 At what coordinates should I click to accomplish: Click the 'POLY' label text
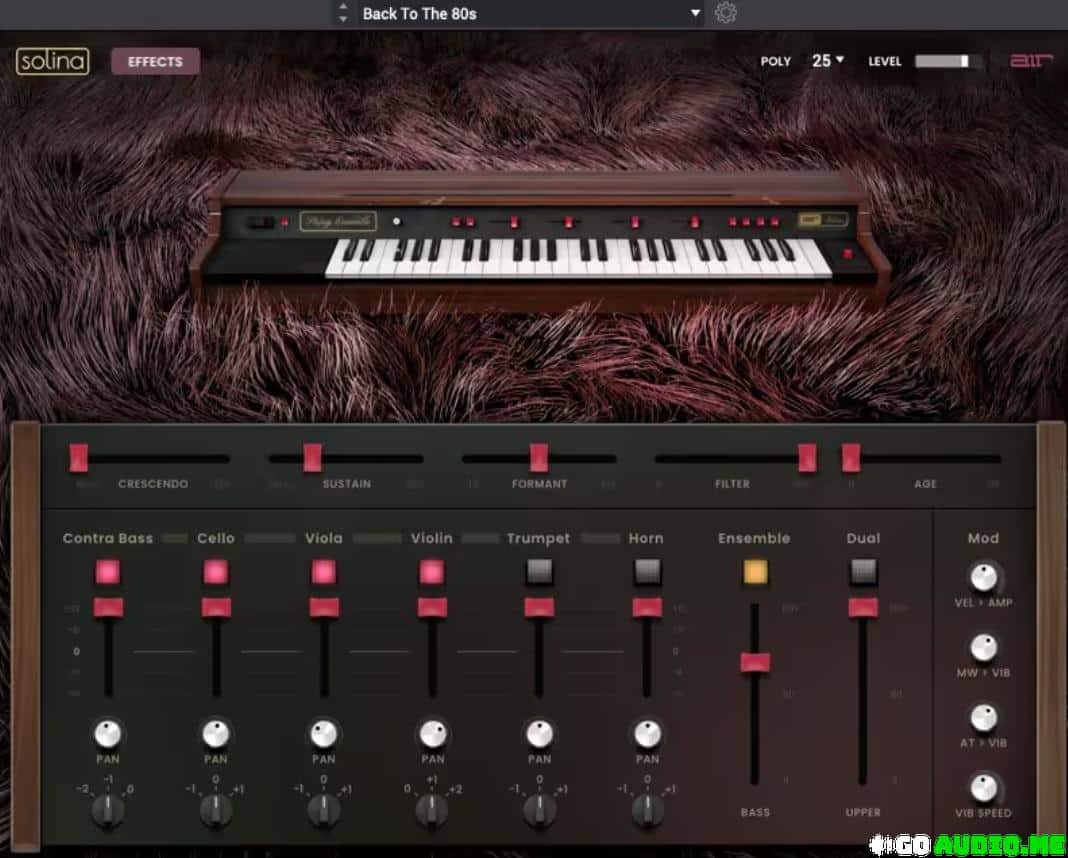776,61
